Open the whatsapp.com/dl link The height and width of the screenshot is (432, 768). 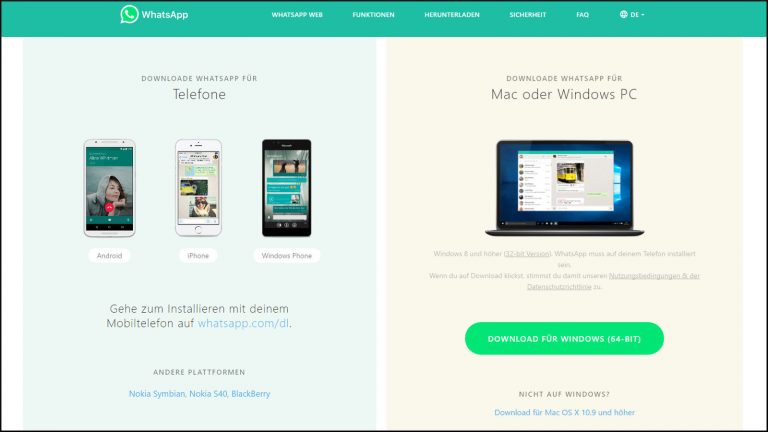[x=243, y=323]
